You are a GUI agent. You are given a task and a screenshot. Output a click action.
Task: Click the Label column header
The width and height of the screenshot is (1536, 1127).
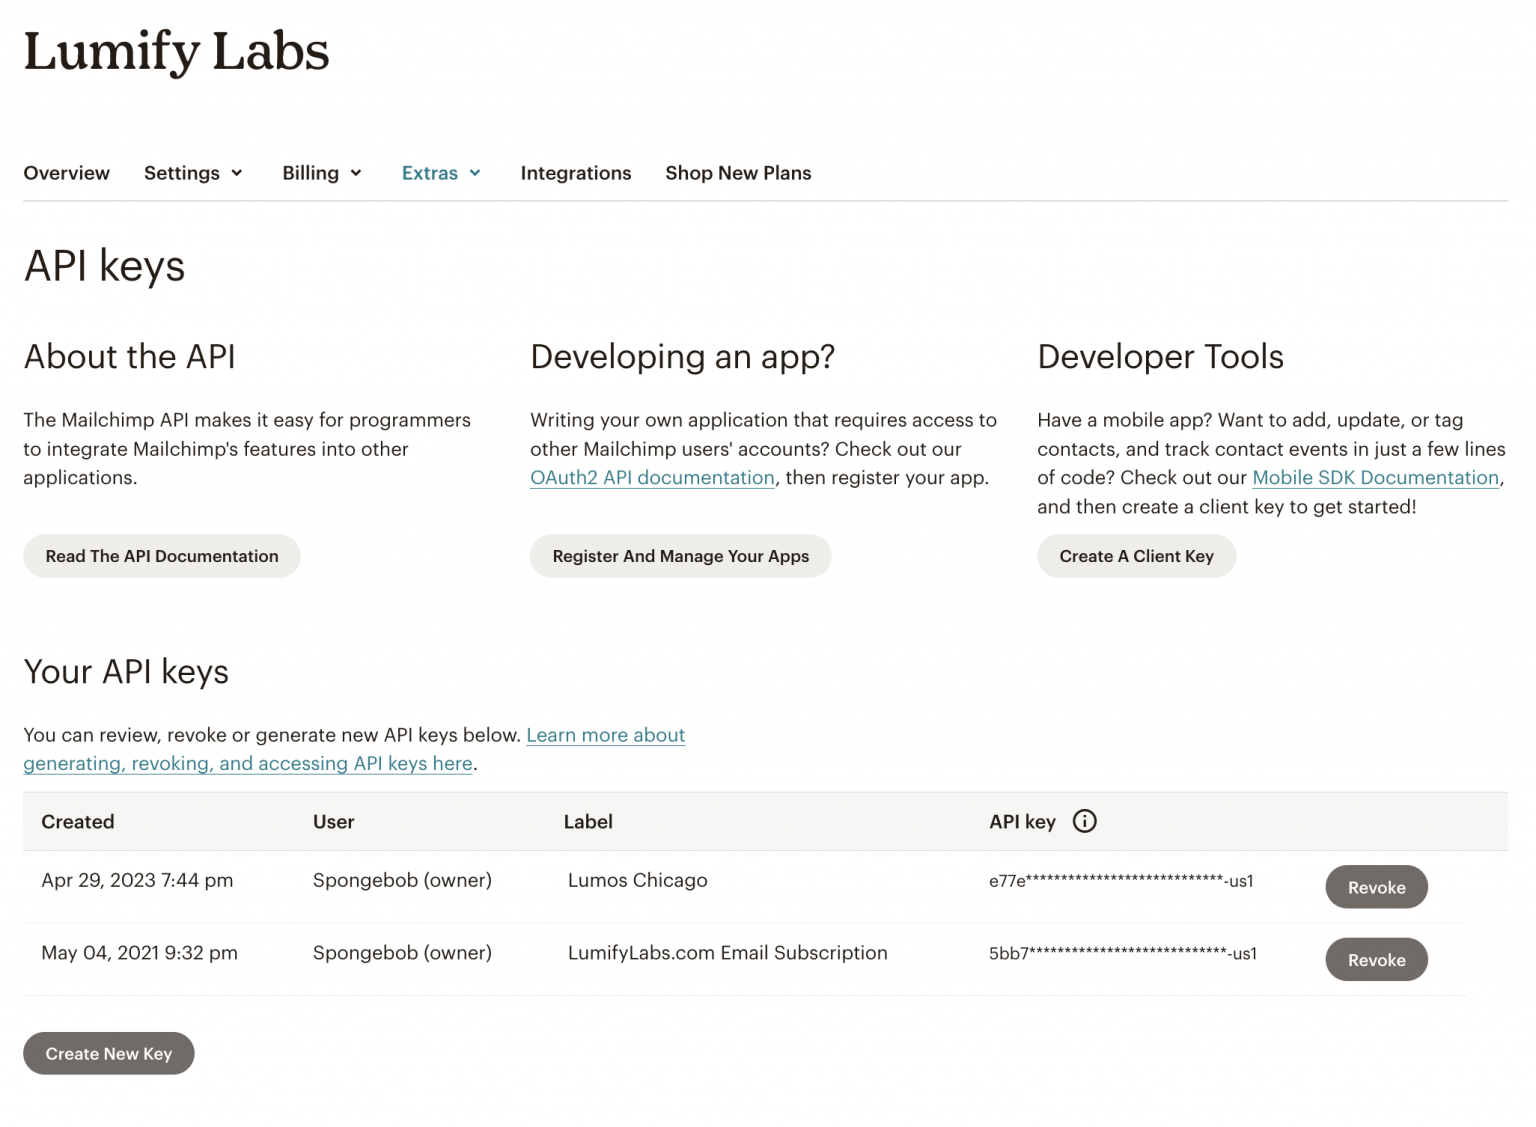pos(588,822)
